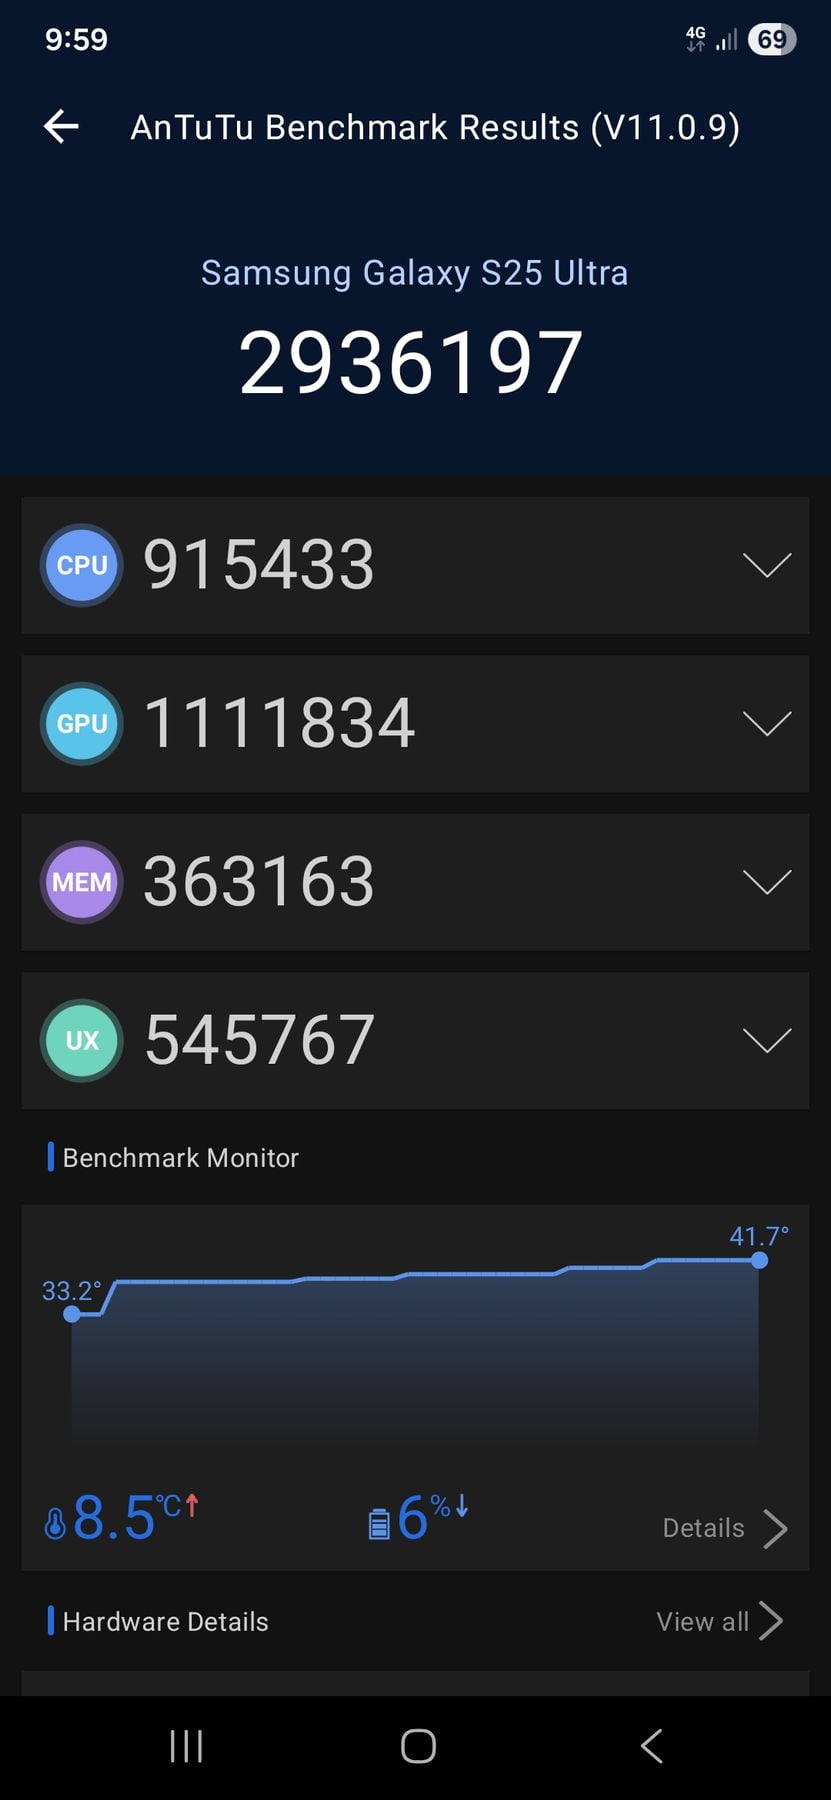Image resolution: width=831 pixels, height=1800 pixels.
Task: Tap the MEM score badge icon
Action: (82, 882)
